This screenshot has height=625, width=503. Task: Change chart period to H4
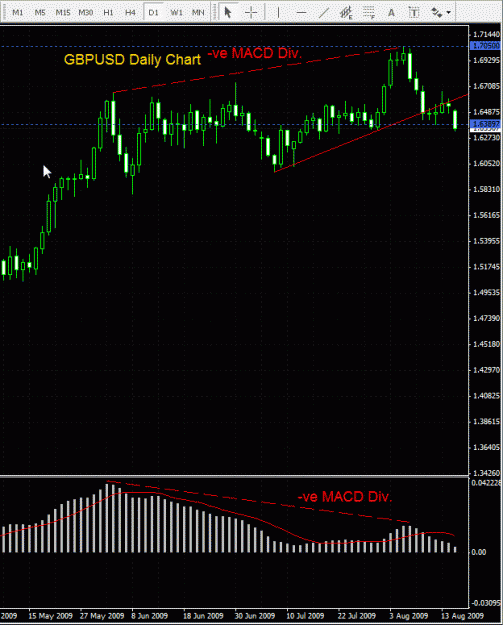[130, 13]
